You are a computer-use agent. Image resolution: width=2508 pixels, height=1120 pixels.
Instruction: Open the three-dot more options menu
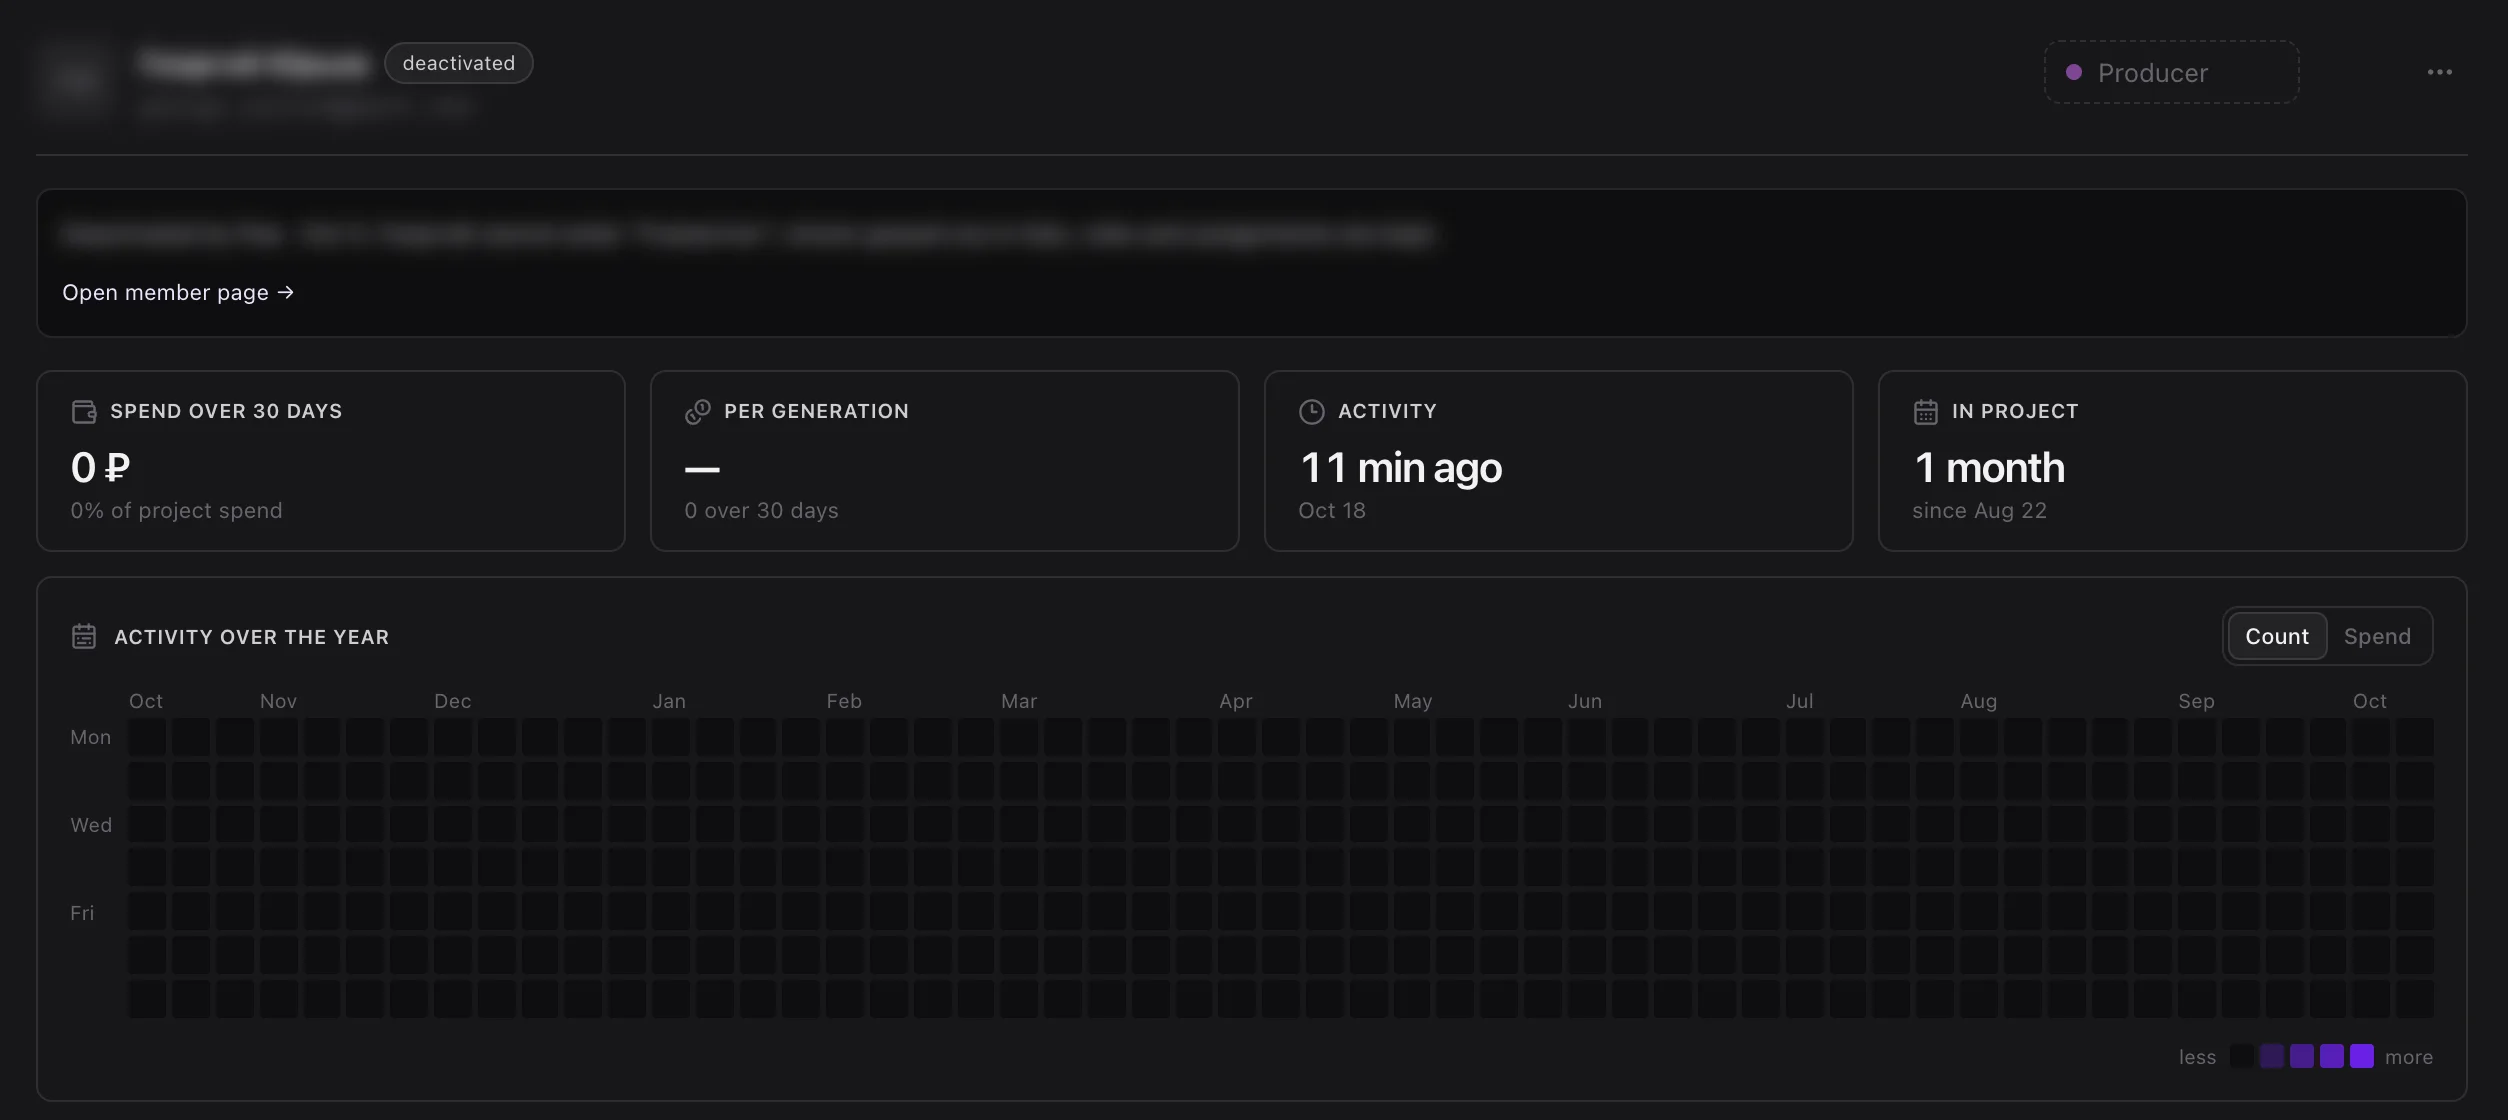2439,72
